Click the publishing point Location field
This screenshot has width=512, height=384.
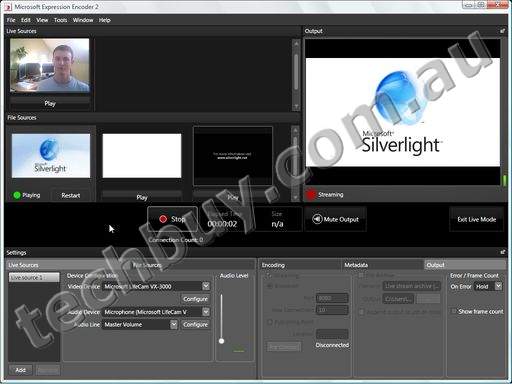click(332, 333)
